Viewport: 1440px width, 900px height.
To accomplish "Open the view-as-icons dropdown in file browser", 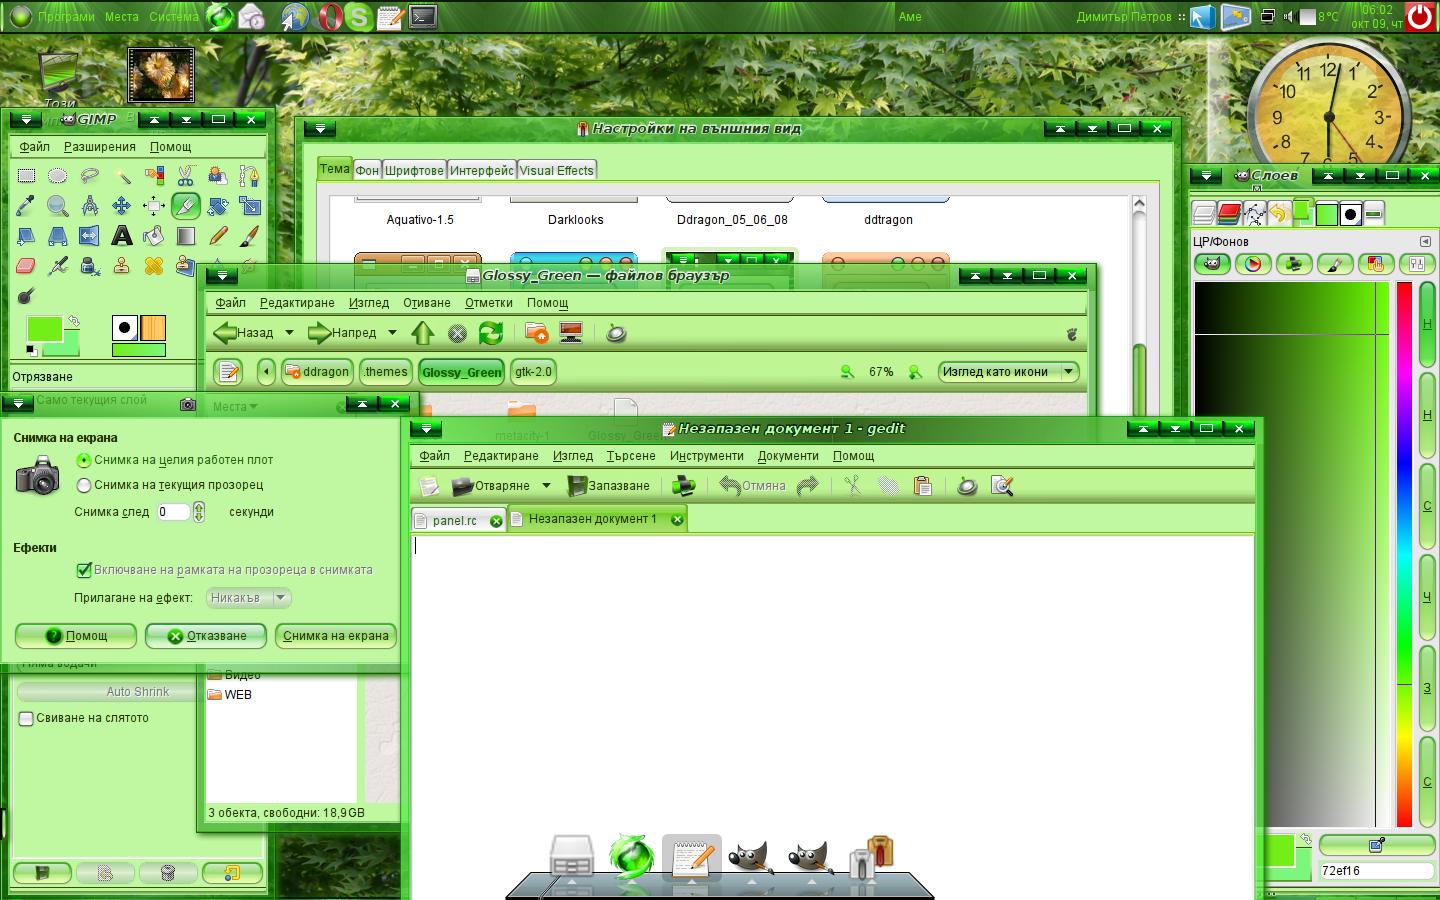I will coord(1008,372).
